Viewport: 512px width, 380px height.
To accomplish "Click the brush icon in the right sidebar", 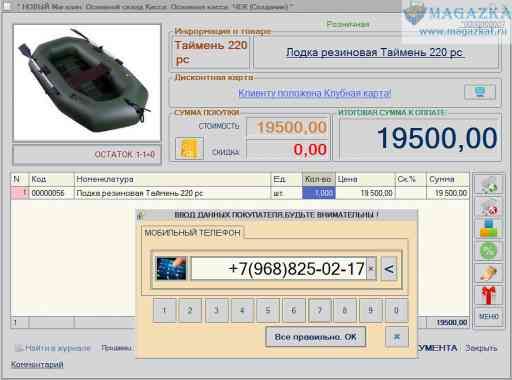I will pyautogui.click(x=489, y=273).
